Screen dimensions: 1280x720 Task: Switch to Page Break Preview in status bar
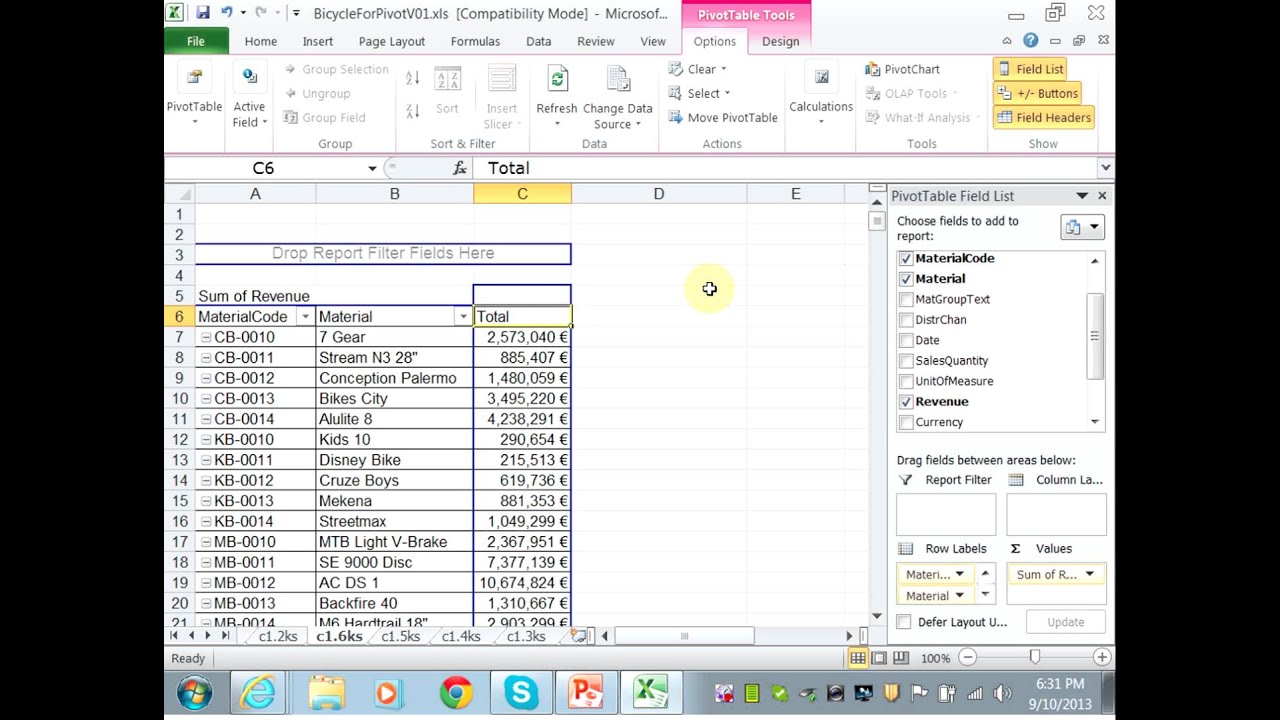click(900, 658)
